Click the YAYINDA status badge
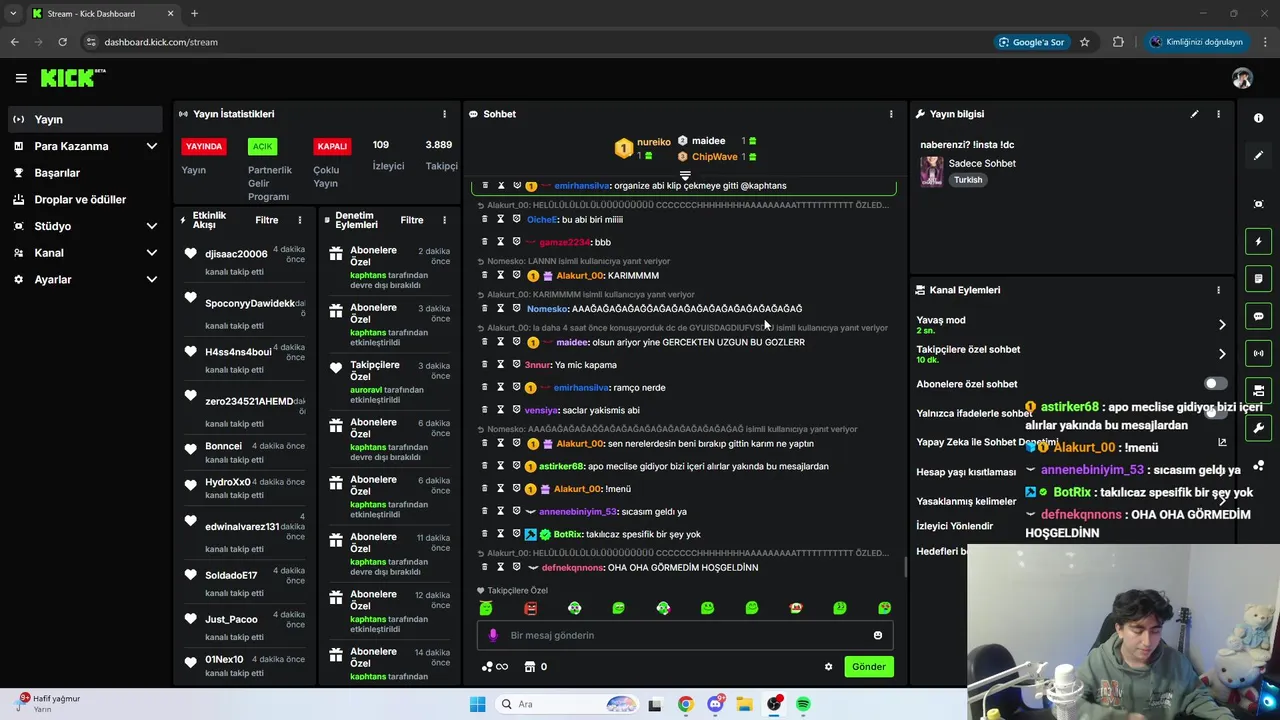Screen dimensions: 1280x720 (204, 146)
